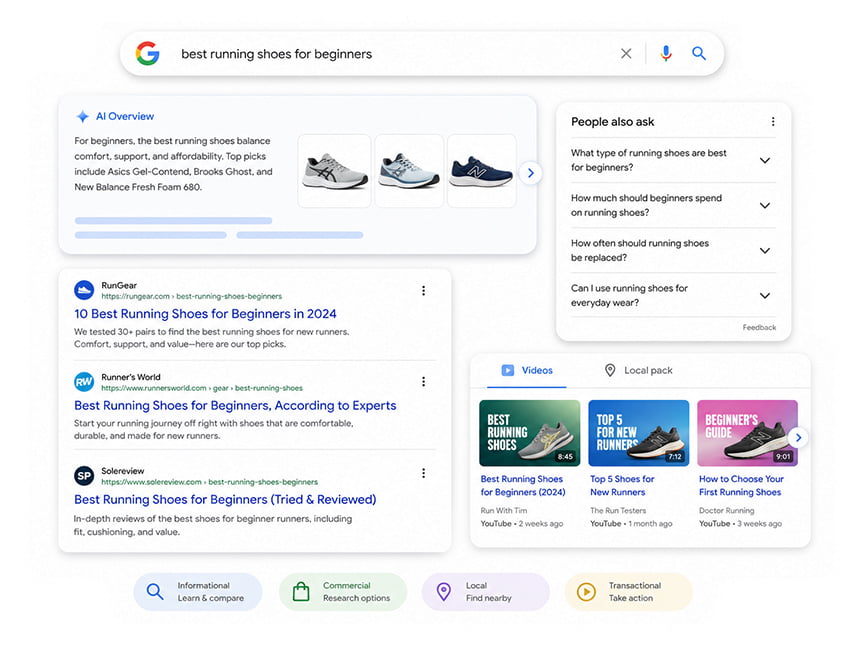Click the Feedback link under People also ask

pyautogui.click(x=759, y=327)
